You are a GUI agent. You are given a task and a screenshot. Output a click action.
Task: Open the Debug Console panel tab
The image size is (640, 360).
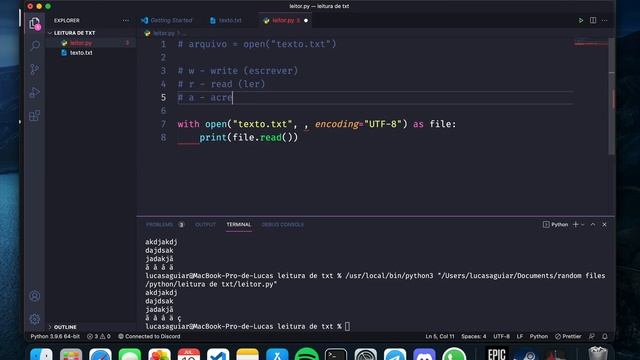click(x=282, y=224)
